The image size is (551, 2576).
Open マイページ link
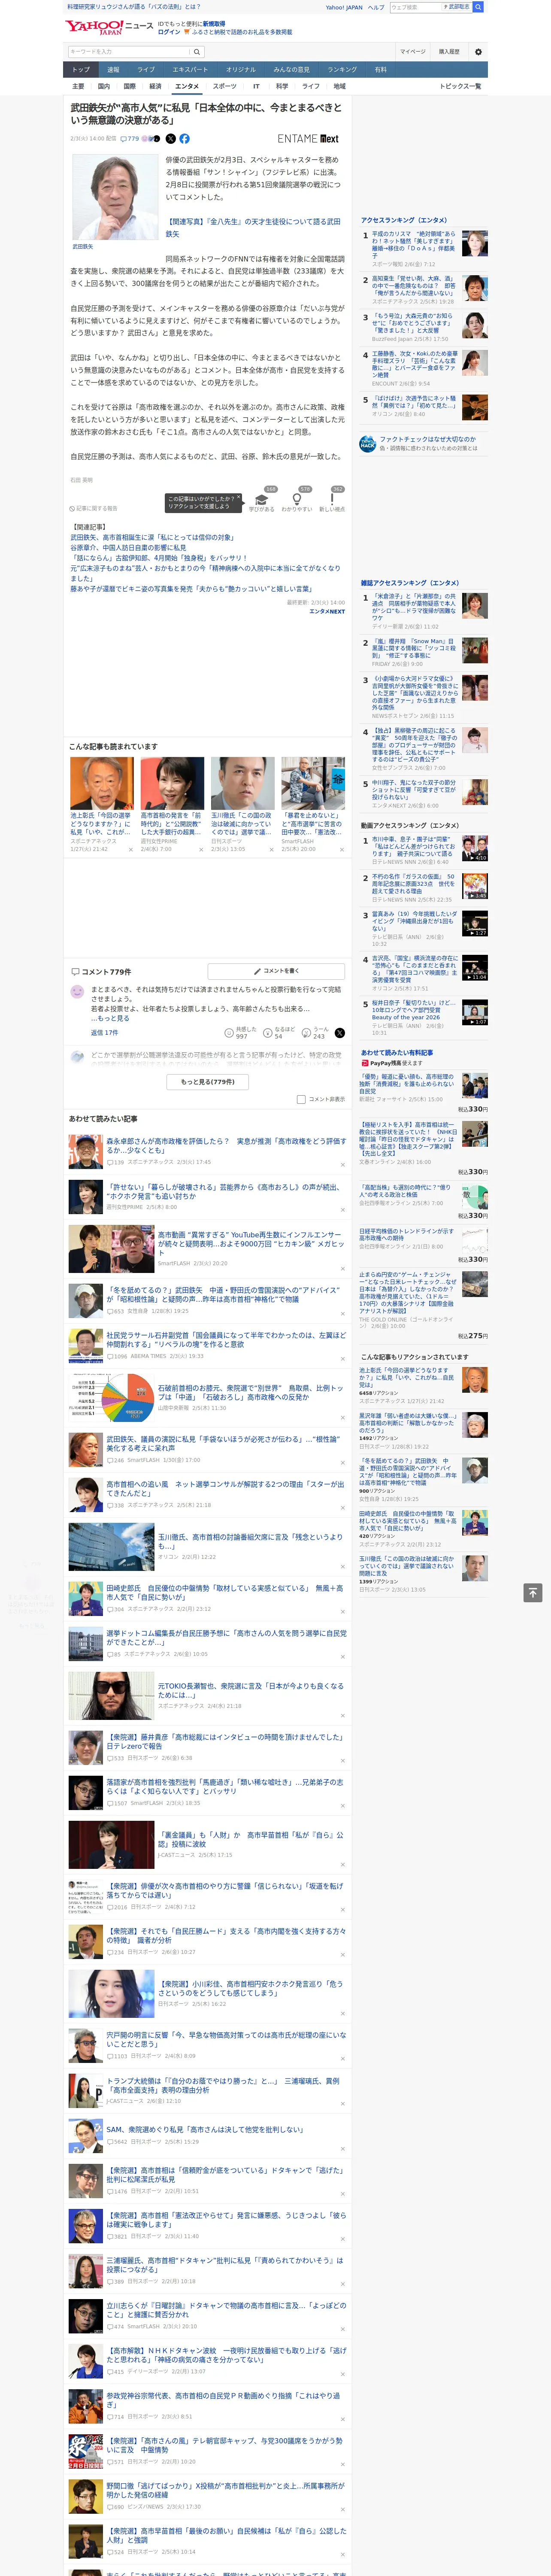pos(412,52)
